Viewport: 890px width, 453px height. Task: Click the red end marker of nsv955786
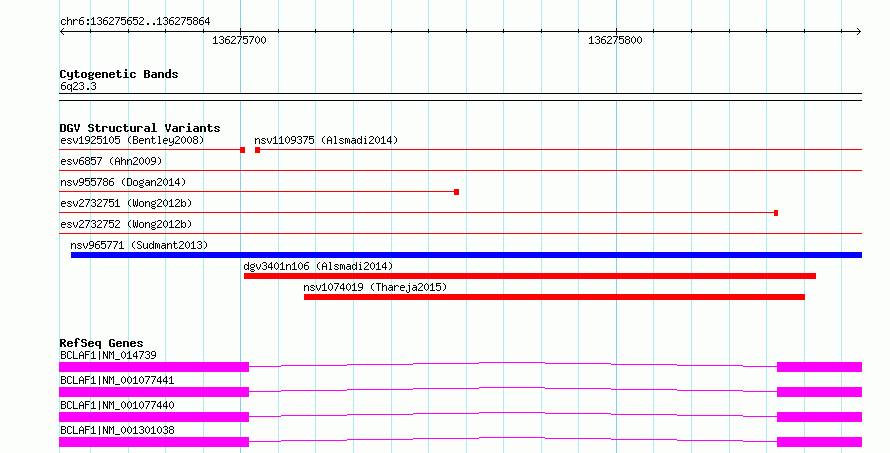tap(456, 192)
